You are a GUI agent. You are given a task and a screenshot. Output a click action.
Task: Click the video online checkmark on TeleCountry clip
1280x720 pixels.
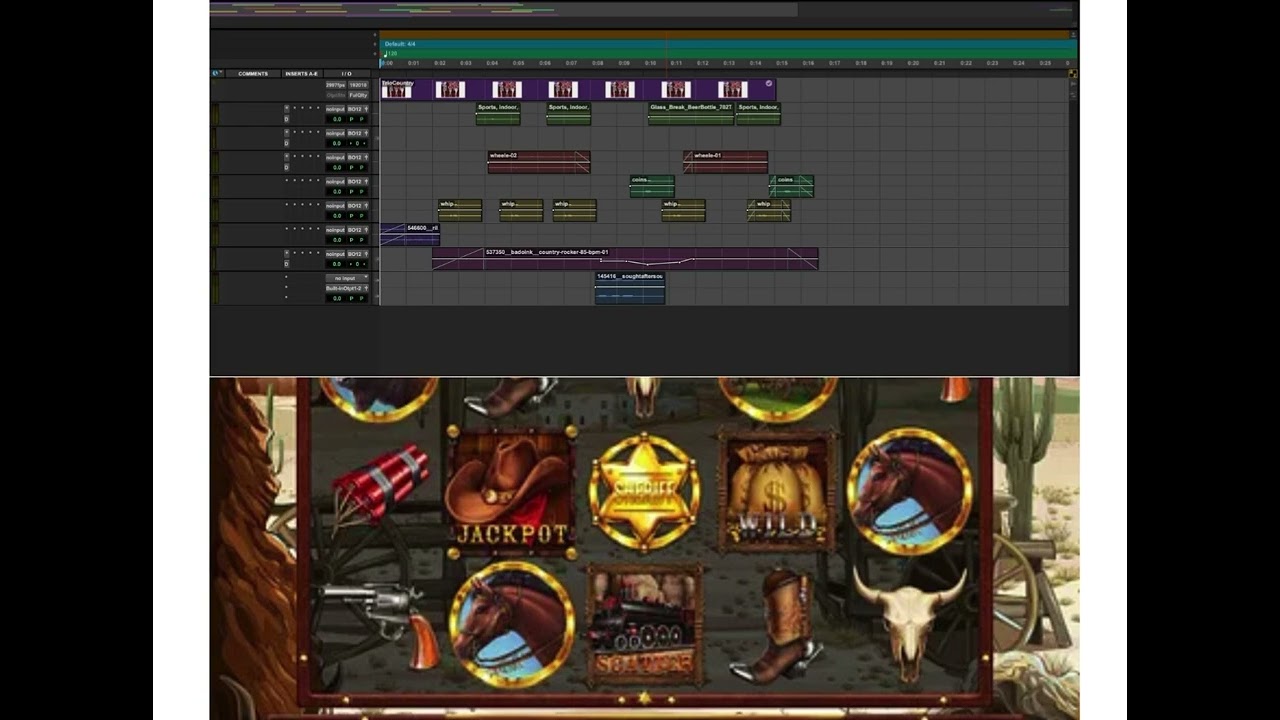pyautogui.click(x=769, y=84)
